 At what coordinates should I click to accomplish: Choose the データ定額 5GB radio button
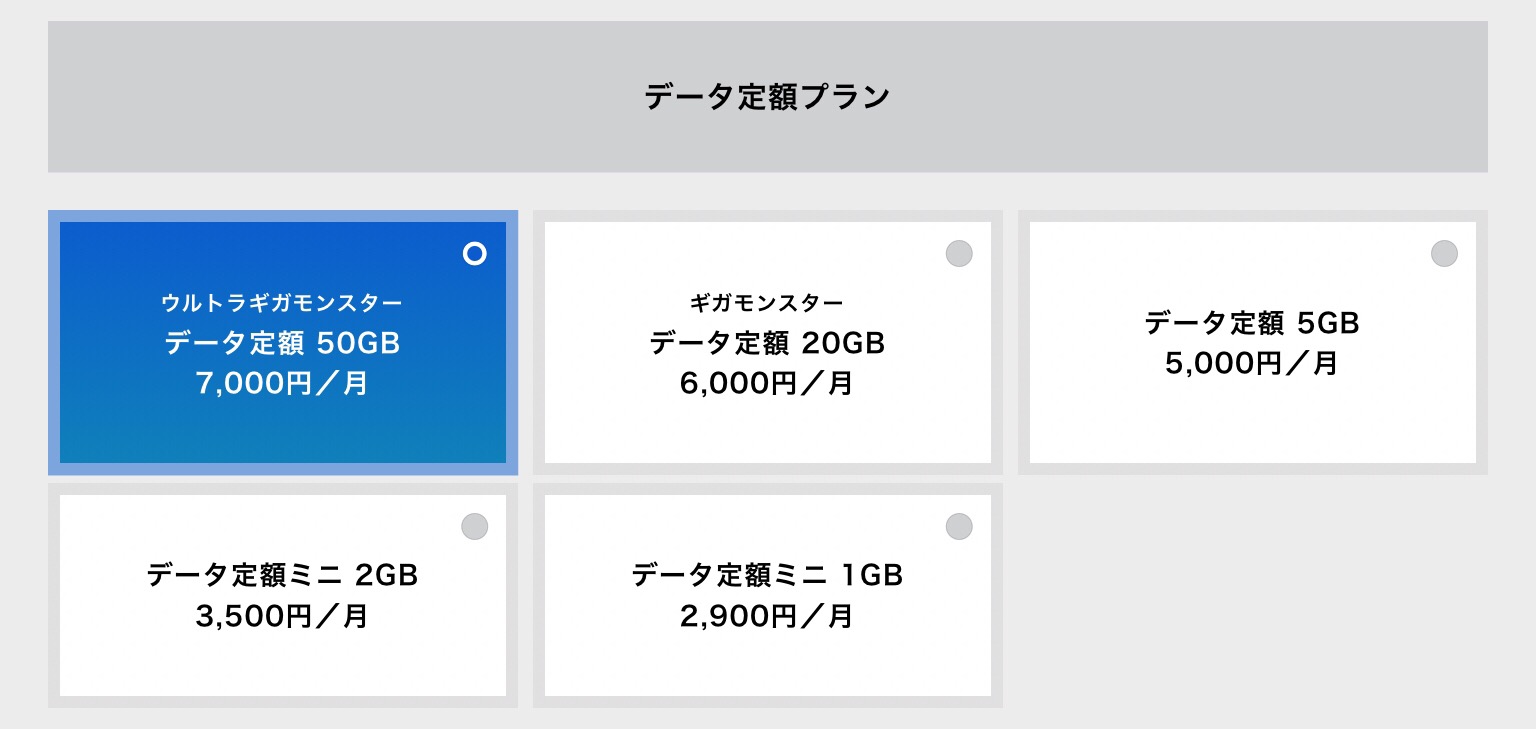[1444, 254]
